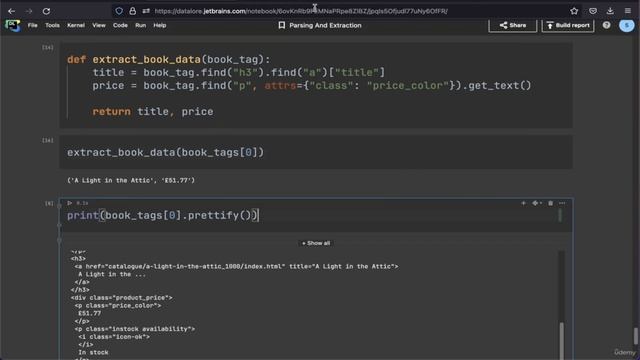Open the browser hamburger menu
640x360 pixels.
(628, 11)
